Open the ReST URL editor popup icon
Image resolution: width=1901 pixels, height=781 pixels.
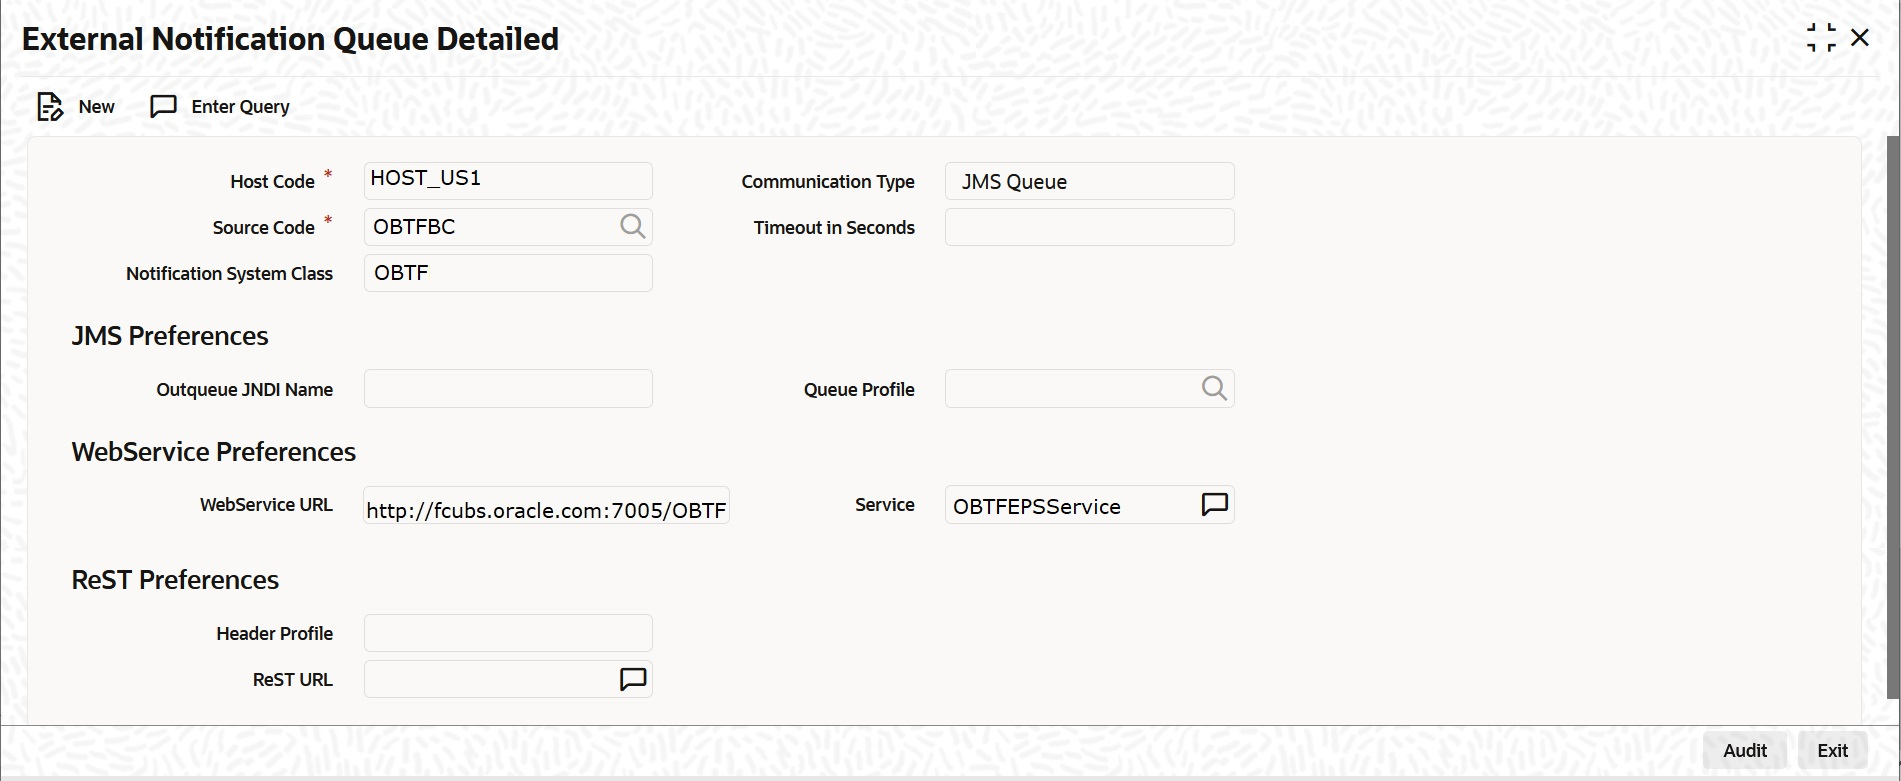point(633,680)
